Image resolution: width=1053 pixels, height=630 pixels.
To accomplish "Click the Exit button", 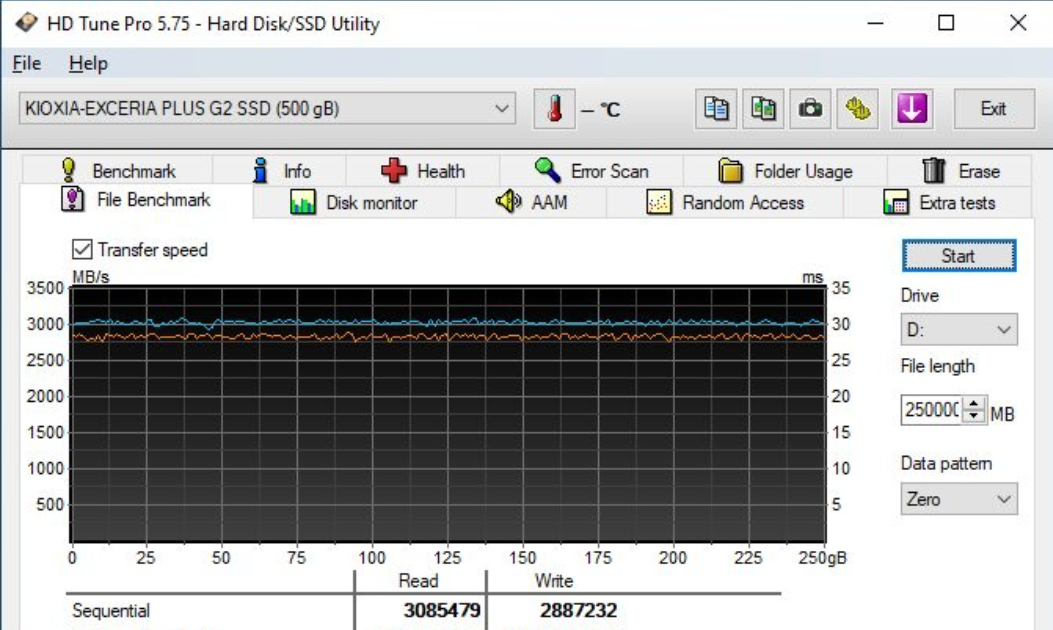I will pyautogui.click(x=994, y=109).
